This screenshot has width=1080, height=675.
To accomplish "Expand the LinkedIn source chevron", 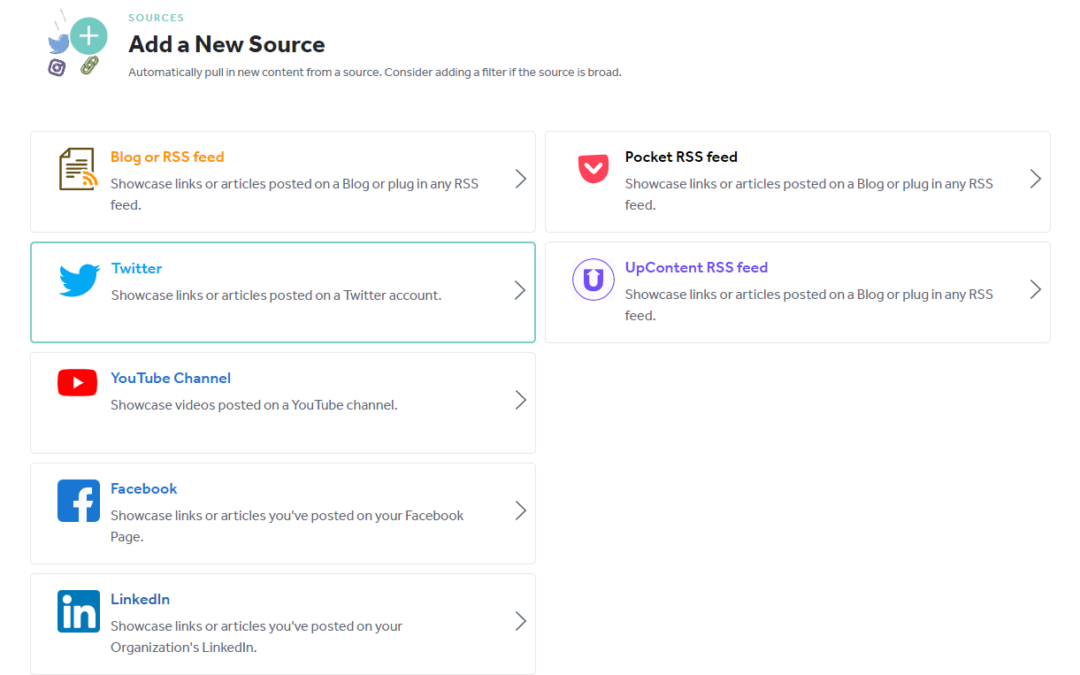I will [520, 621].
